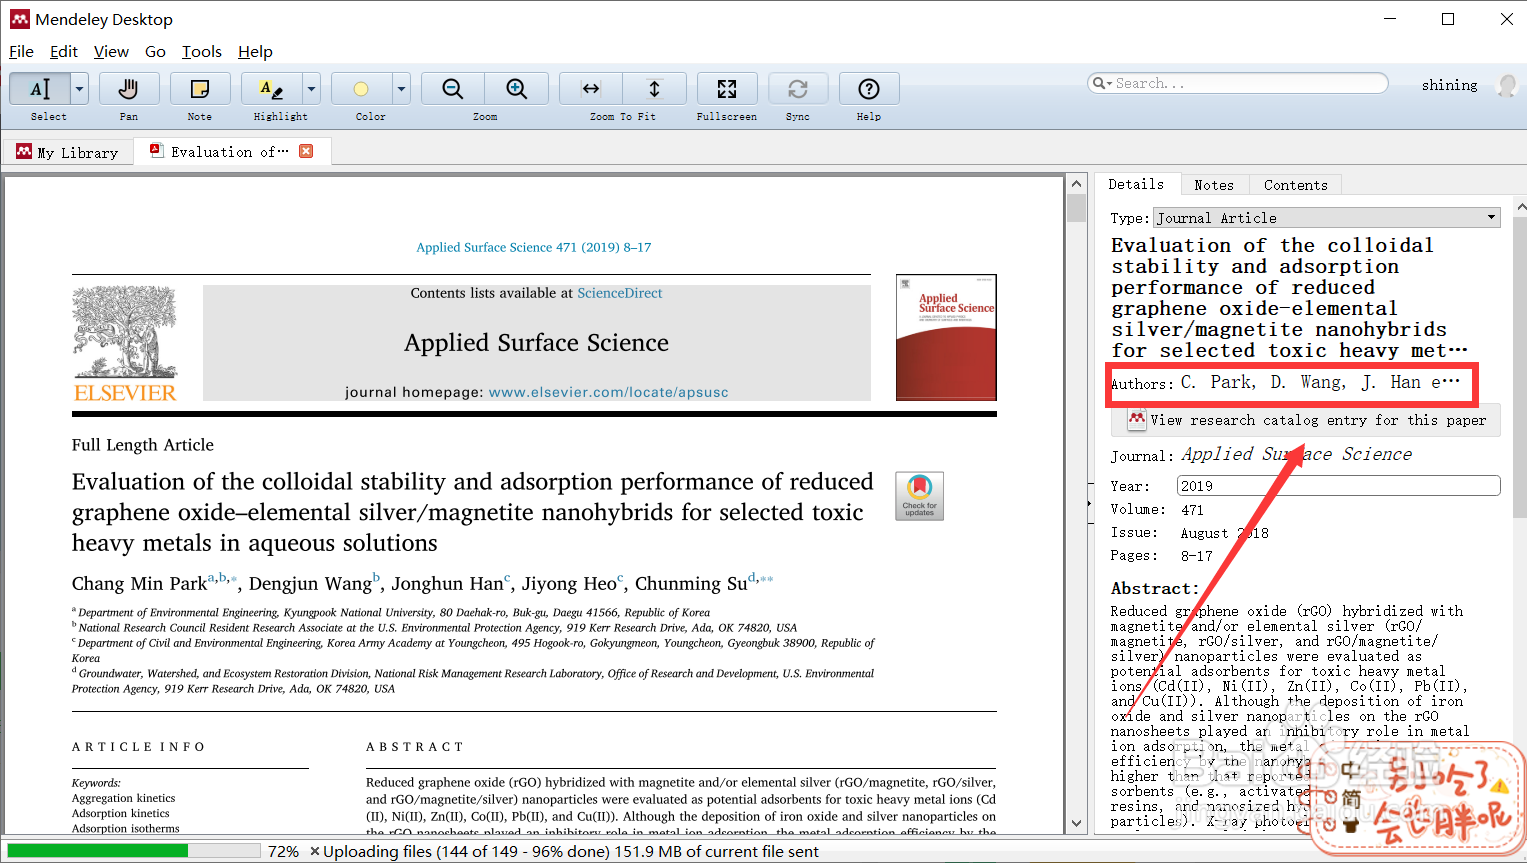Open the Type Journal Article dropdown
The image size is (1527, 863).
click(x=1327, y=218)
